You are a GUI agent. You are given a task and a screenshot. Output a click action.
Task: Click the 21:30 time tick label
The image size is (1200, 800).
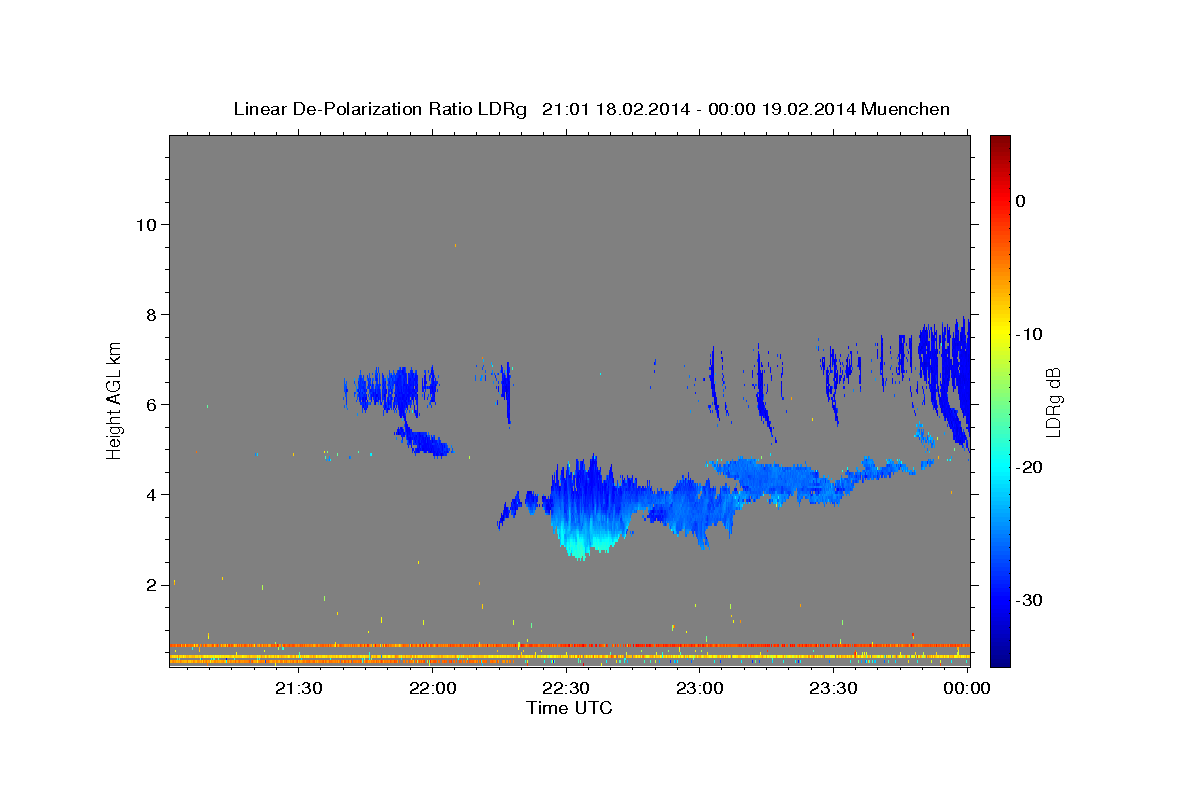(x=298, y=689)
